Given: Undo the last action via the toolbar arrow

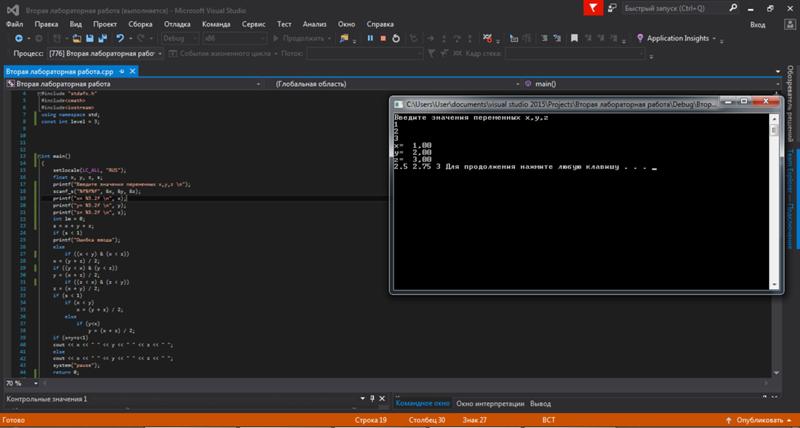Looking at the screenshot, I should click(120, 38).
